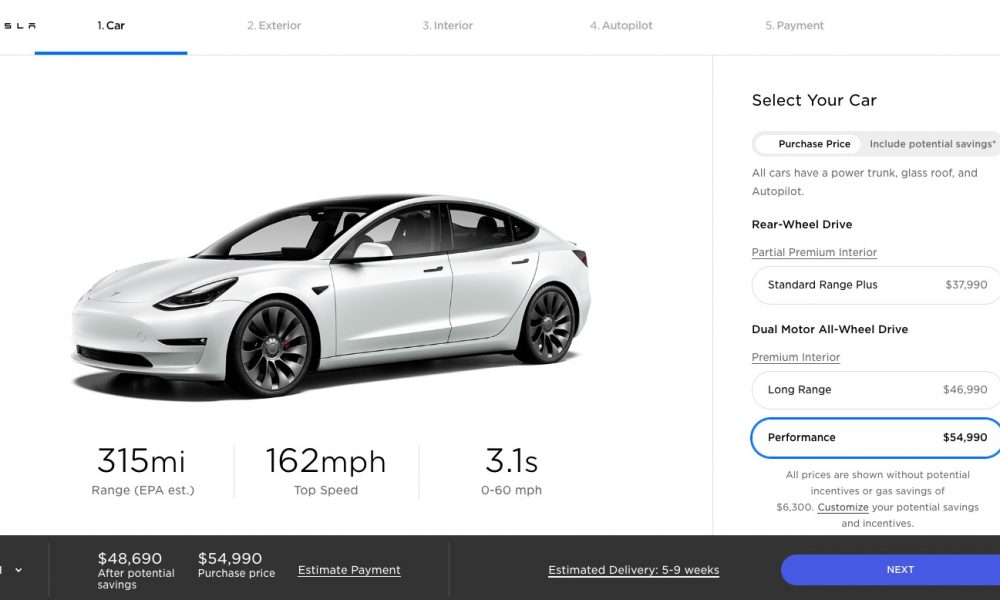Viewport: 1000px width, 600px height.
Task: Click the Rear-Wheel Drive heading
Action: coord(802,224)
